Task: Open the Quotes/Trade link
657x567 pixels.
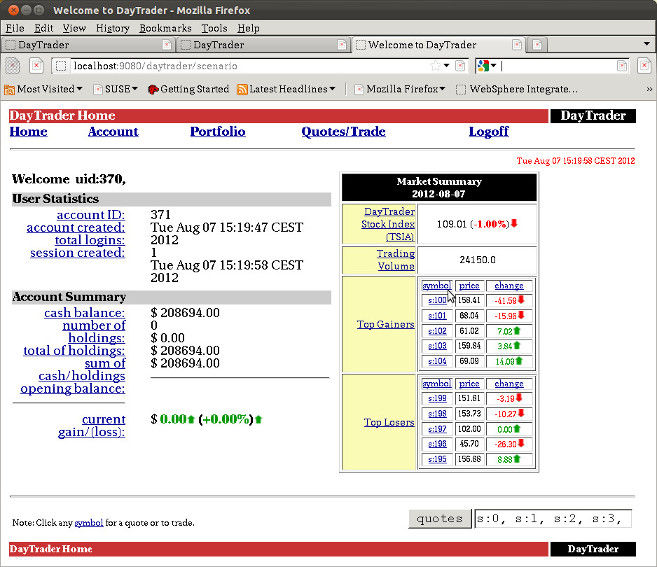Action: click(343, 132)
